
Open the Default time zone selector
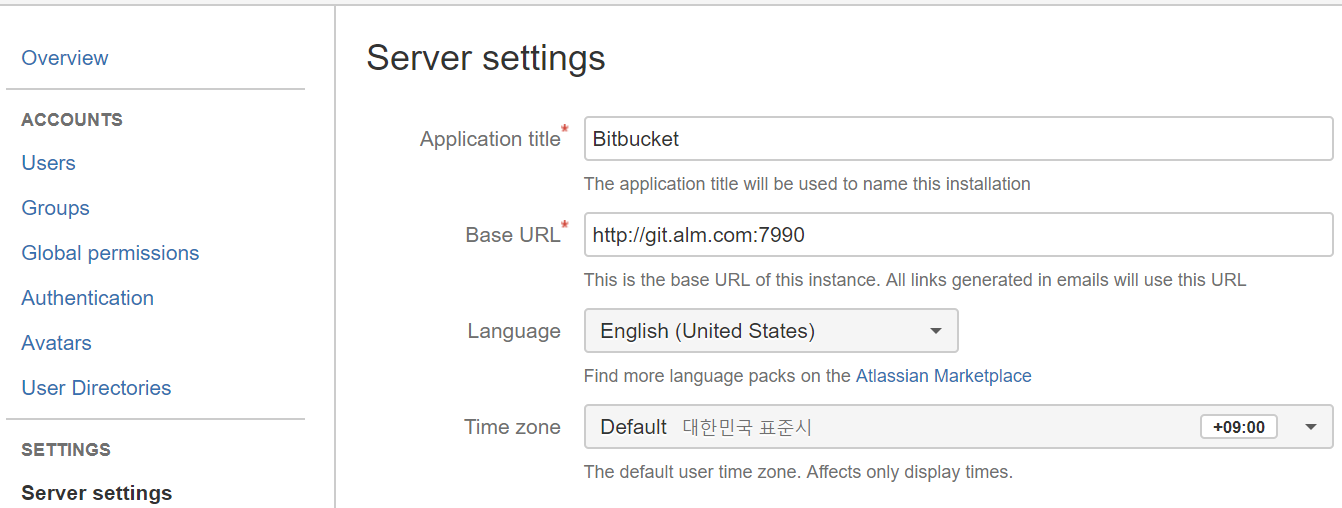(x=890, y=427)
